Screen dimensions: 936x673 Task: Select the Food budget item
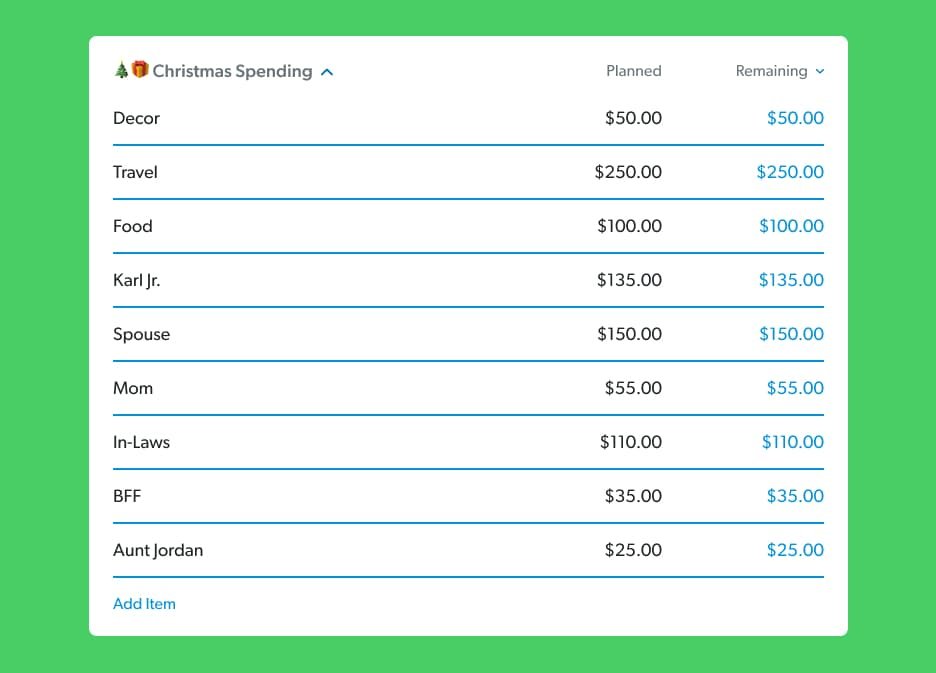click(132, 226)
